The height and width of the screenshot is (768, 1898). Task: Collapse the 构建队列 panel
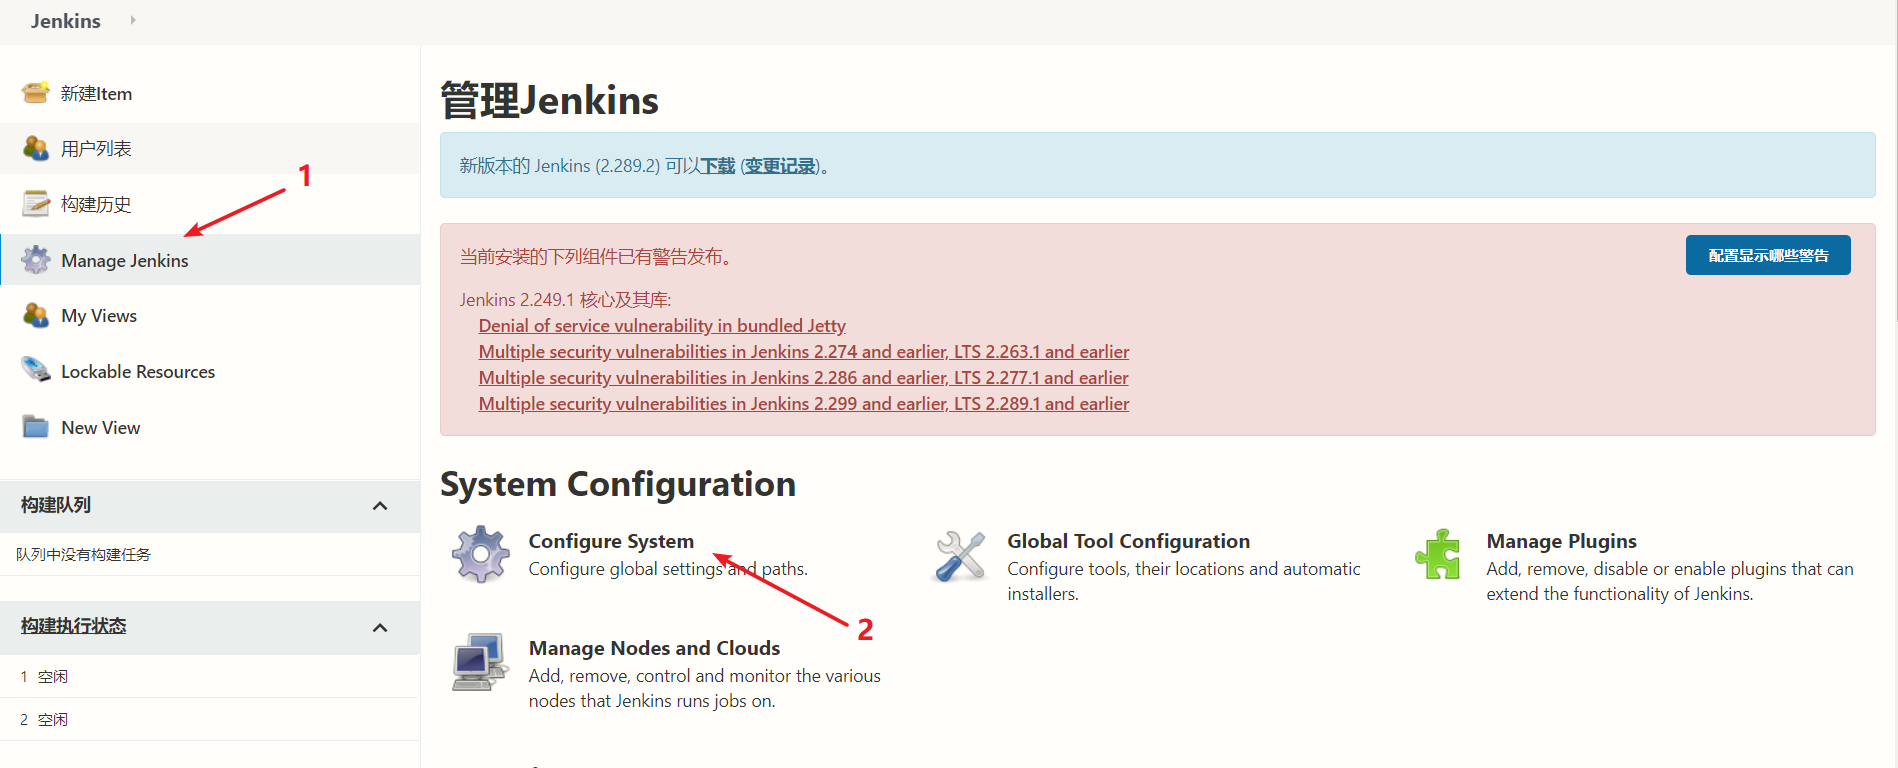(380, 506)
